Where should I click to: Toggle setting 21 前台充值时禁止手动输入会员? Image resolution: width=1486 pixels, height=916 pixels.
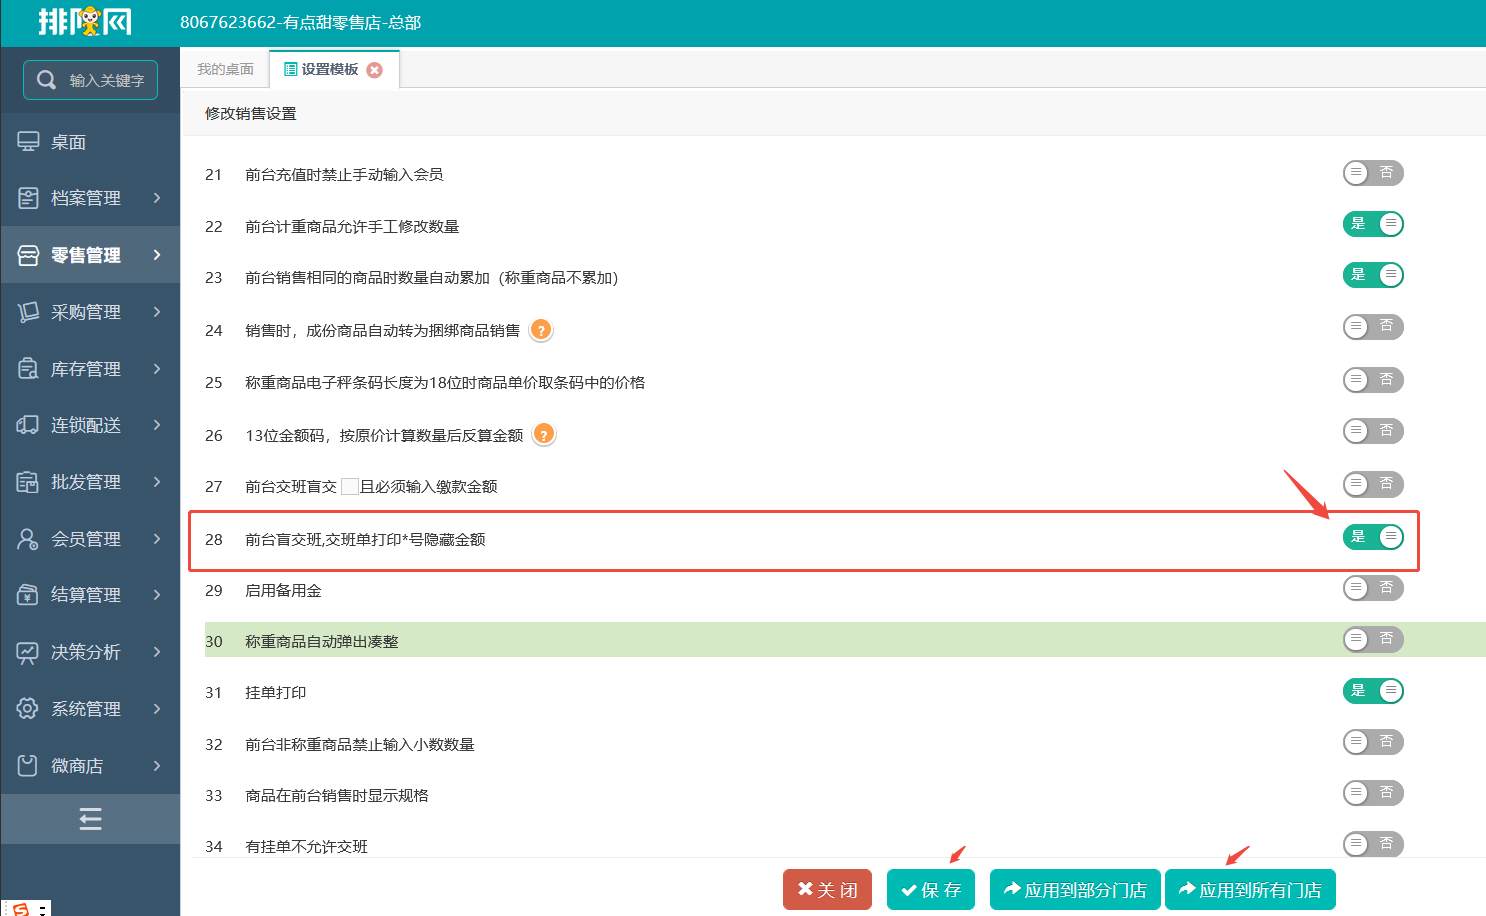[1373, 173]
